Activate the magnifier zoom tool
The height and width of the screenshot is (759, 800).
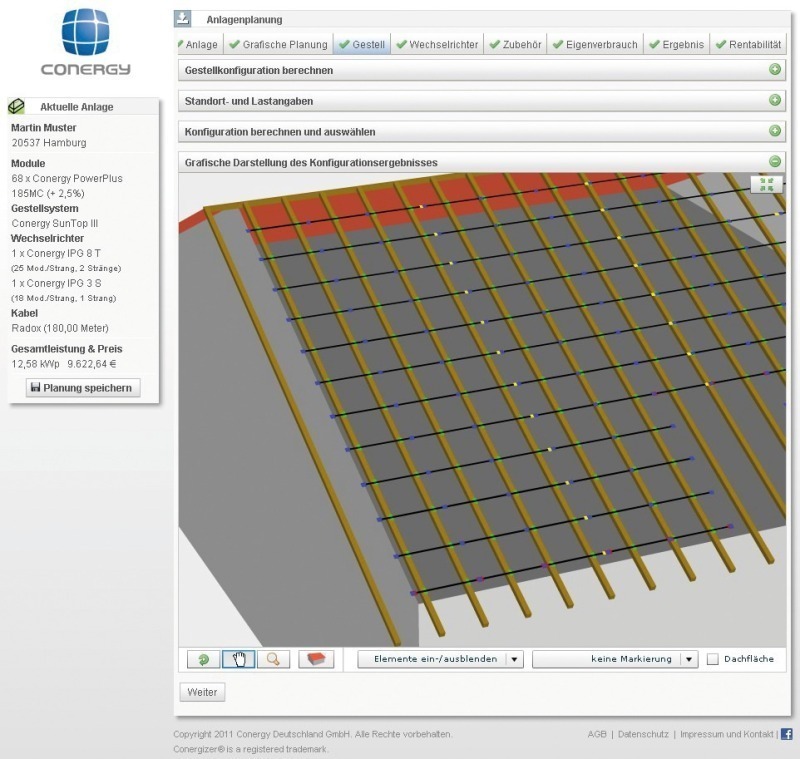coord(273,659)
